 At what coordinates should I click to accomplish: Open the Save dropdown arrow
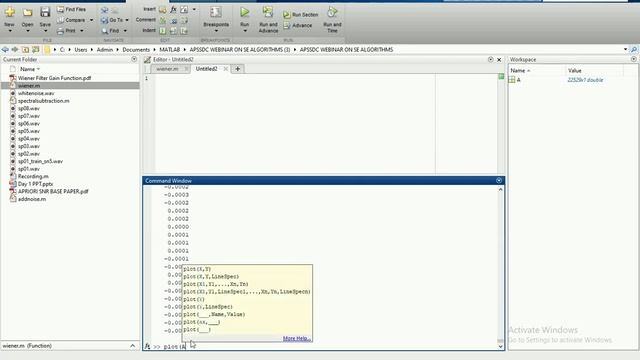(x=45, y=31)
